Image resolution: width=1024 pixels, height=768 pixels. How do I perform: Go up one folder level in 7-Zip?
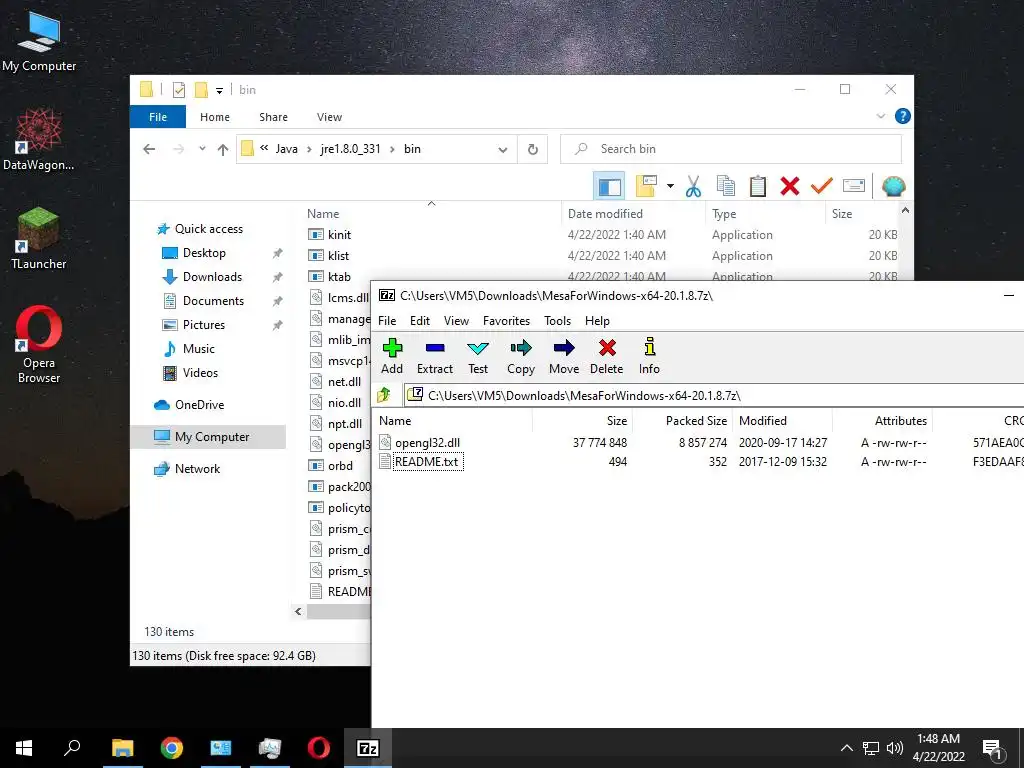(x=384, y=395)
